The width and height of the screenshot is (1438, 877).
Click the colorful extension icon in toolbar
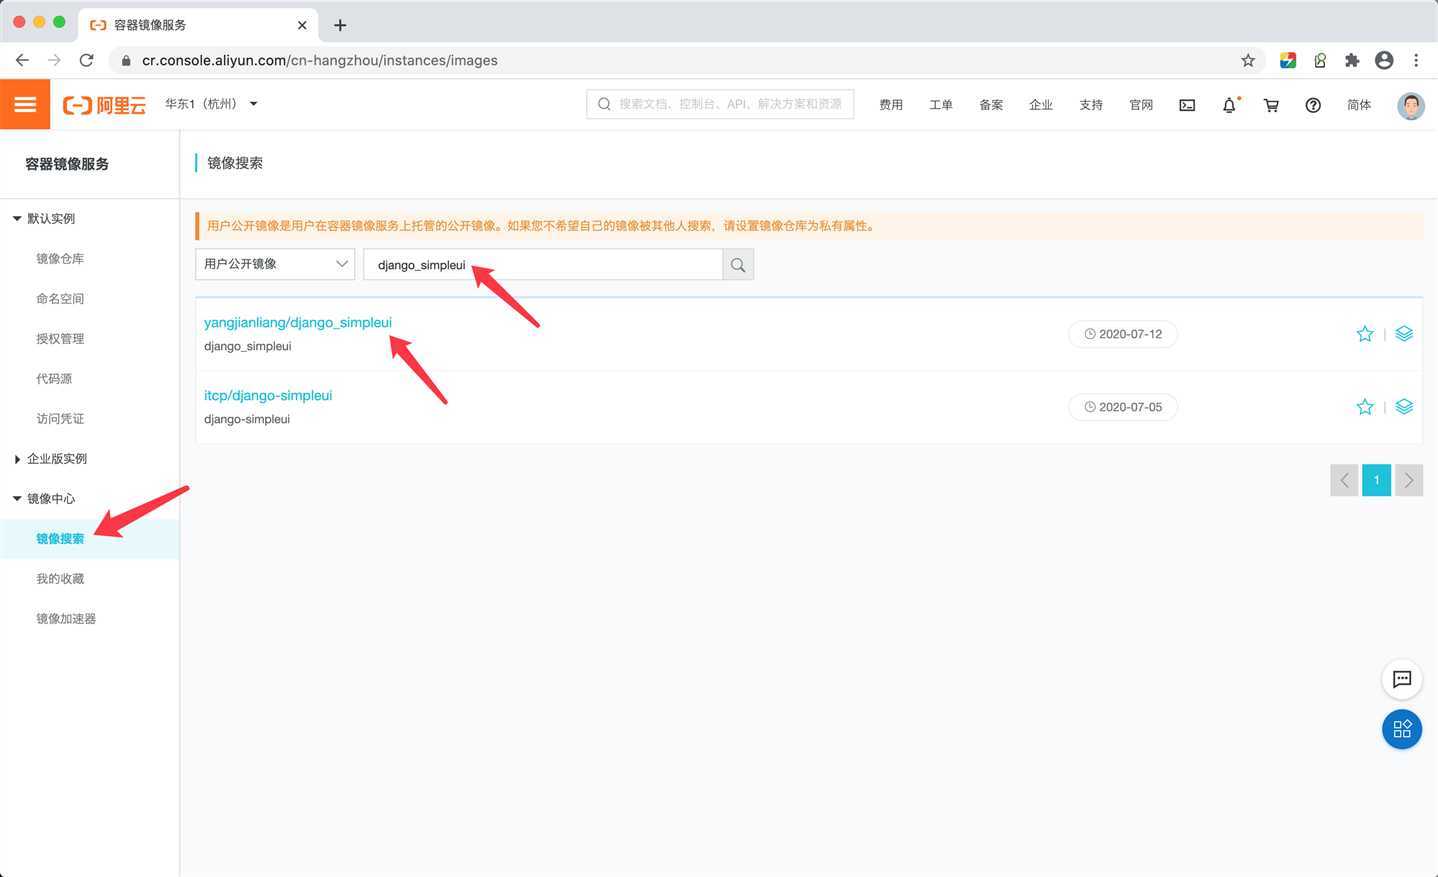pos(1288,60)
